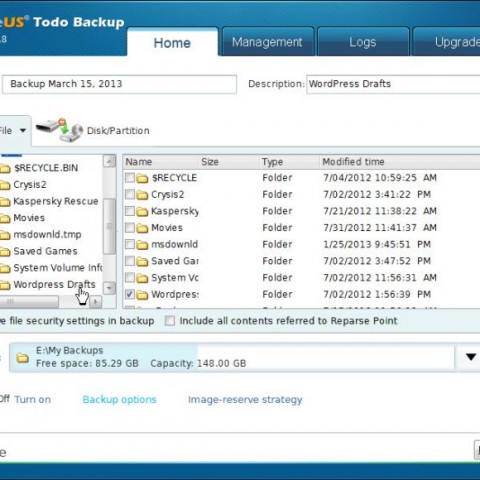The height and width of the screenshot is (480, 480).
Task: Click the Movies folder icon in file list
Action: pyautogui.click(x=142, y=228)
